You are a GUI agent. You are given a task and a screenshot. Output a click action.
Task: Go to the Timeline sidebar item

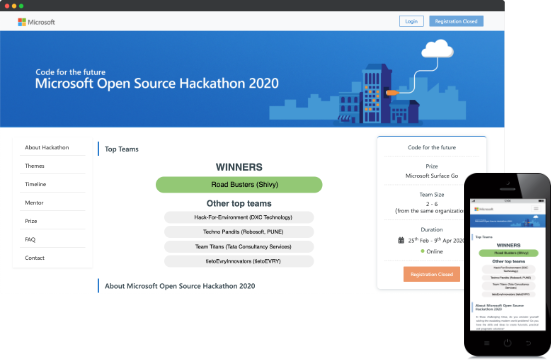pos(35,184)
